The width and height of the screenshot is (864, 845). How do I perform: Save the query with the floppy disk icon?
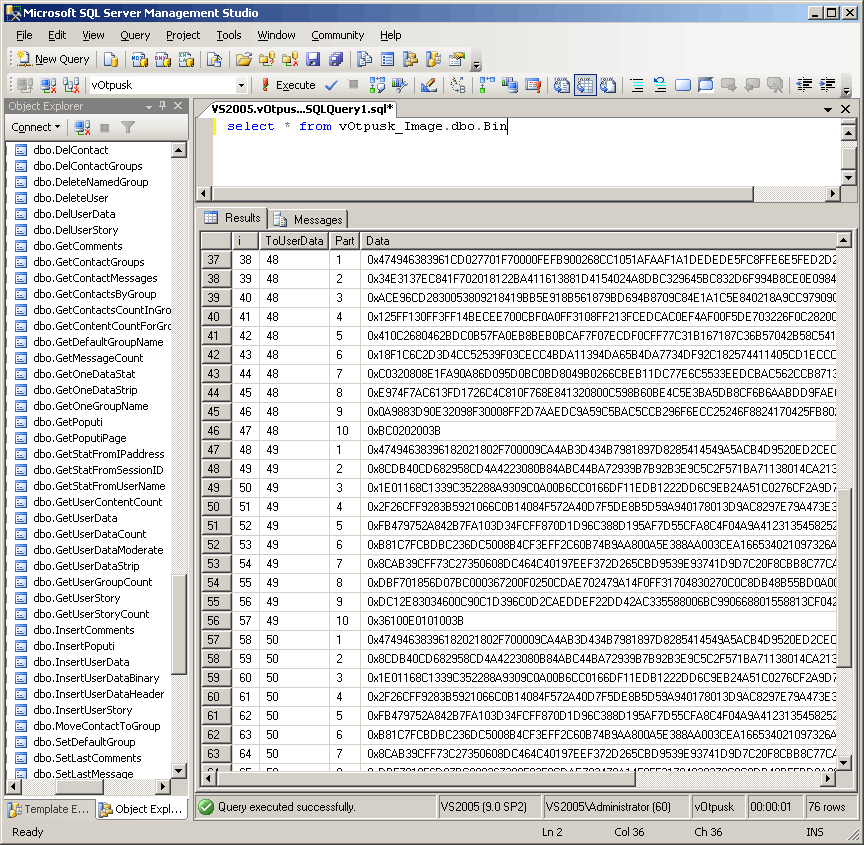[313, 59]
